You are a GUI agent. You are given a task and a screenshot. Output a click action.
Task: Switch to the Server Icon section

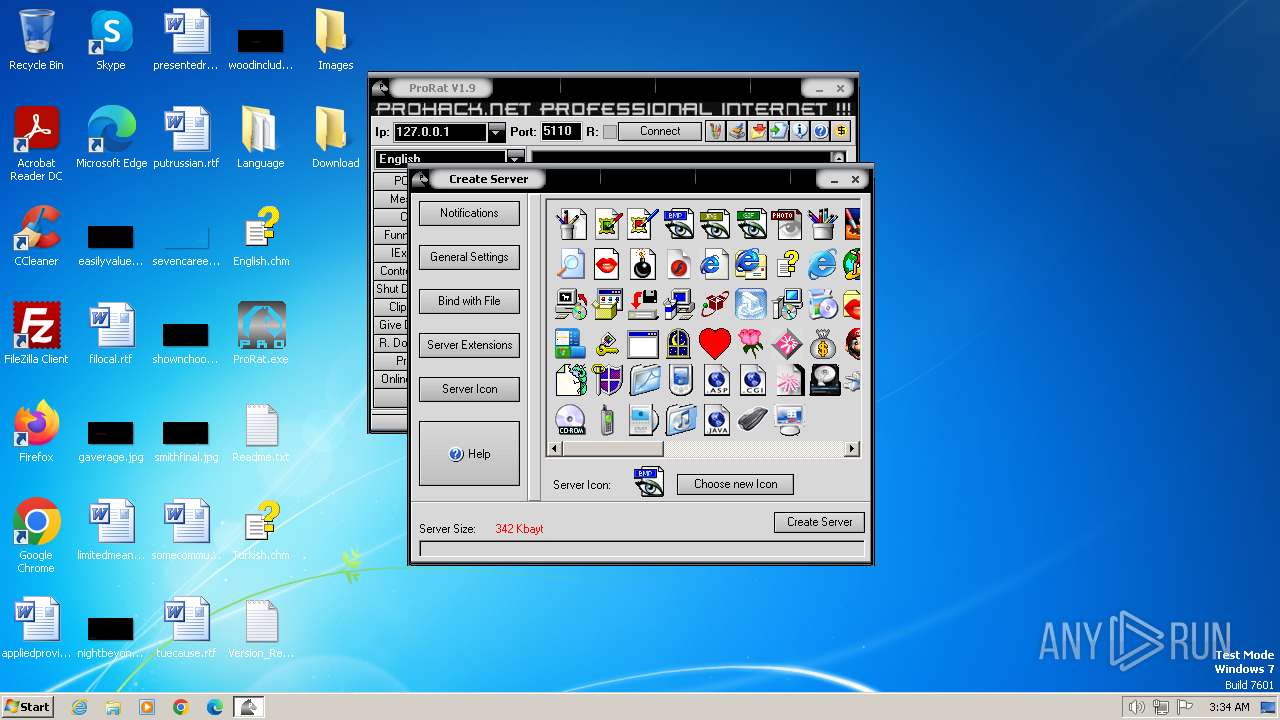click(x=469, y=389)
